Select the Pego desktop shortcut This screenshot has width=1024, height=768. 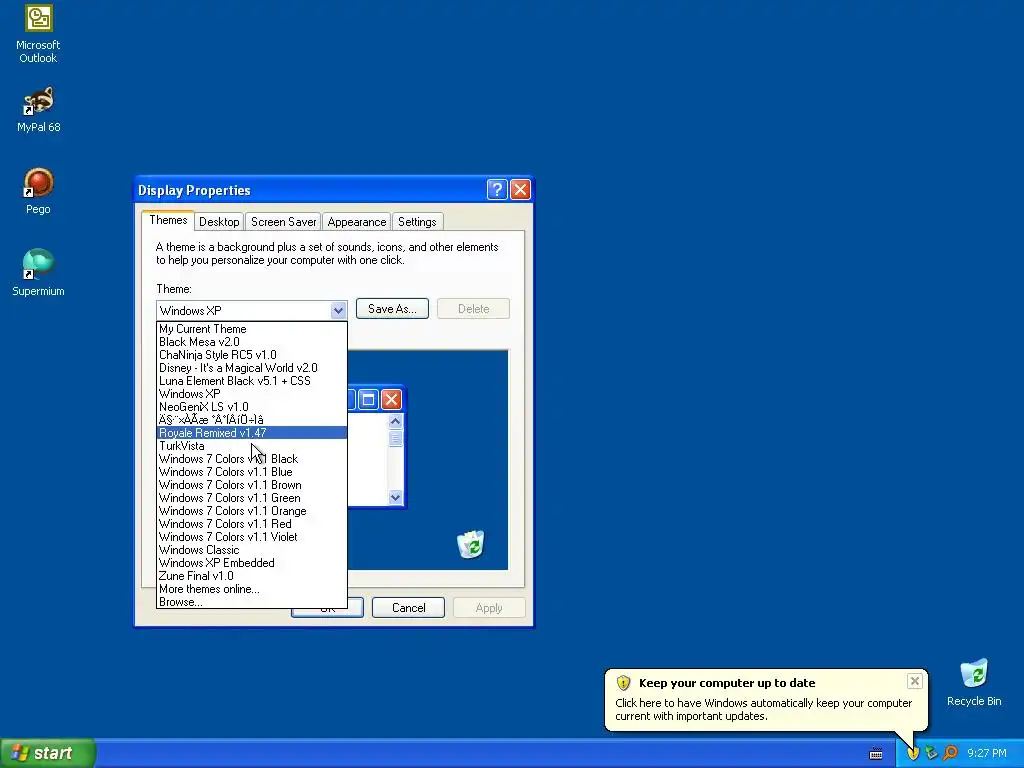[38, 191]
